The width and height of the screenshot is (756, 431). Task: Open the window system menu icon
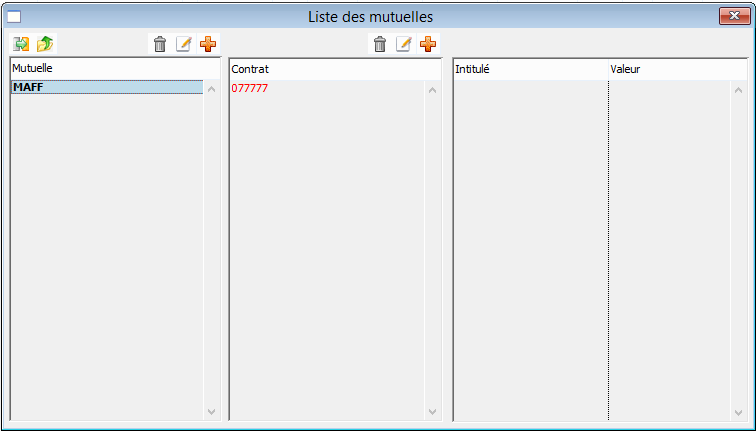[14, 17]
